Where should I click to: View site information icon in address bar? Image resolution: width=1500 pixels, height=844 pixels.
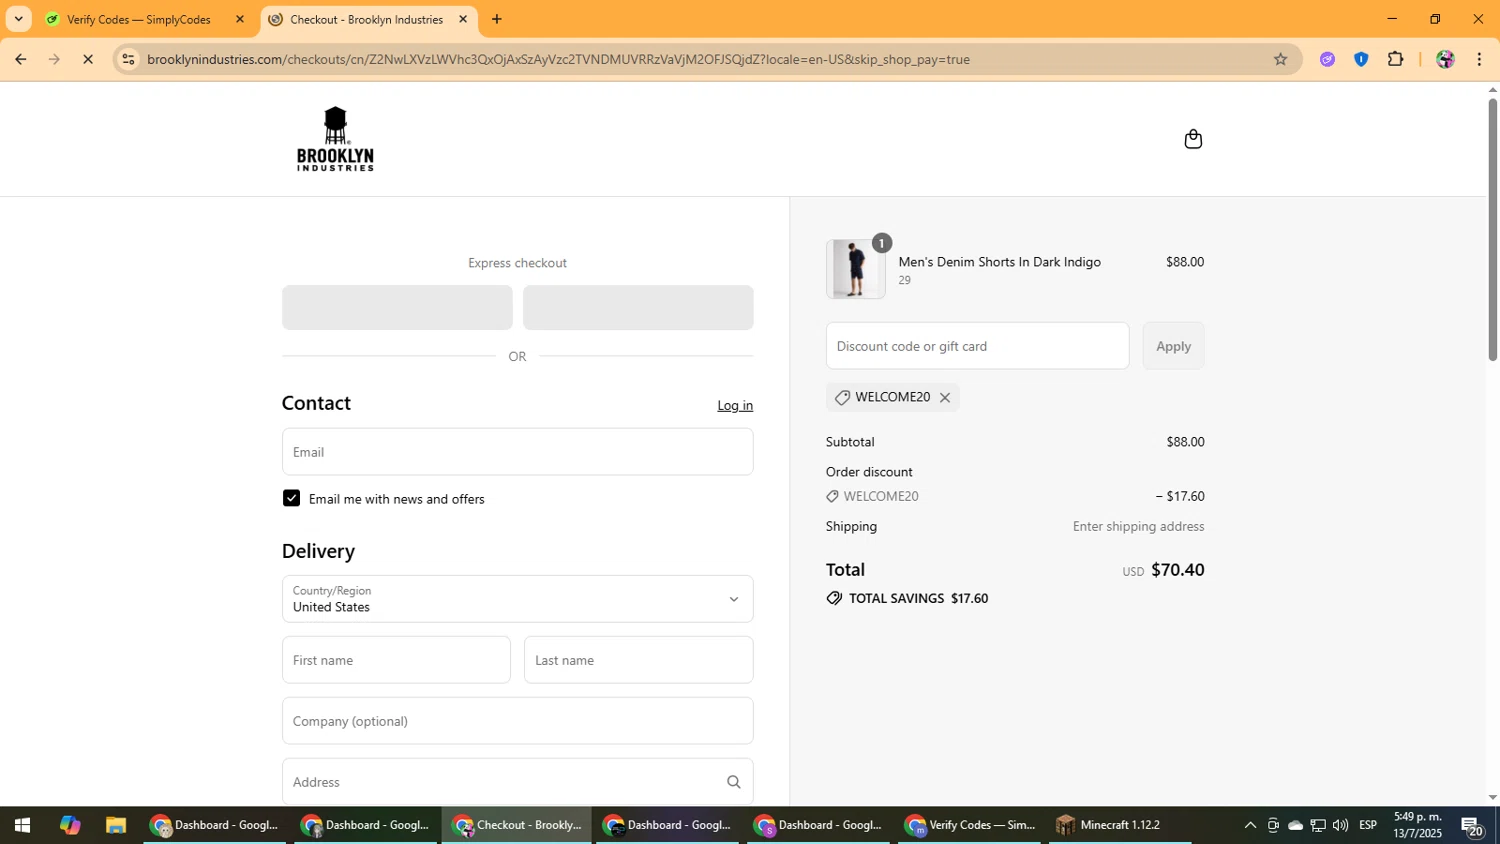point(127,59)
